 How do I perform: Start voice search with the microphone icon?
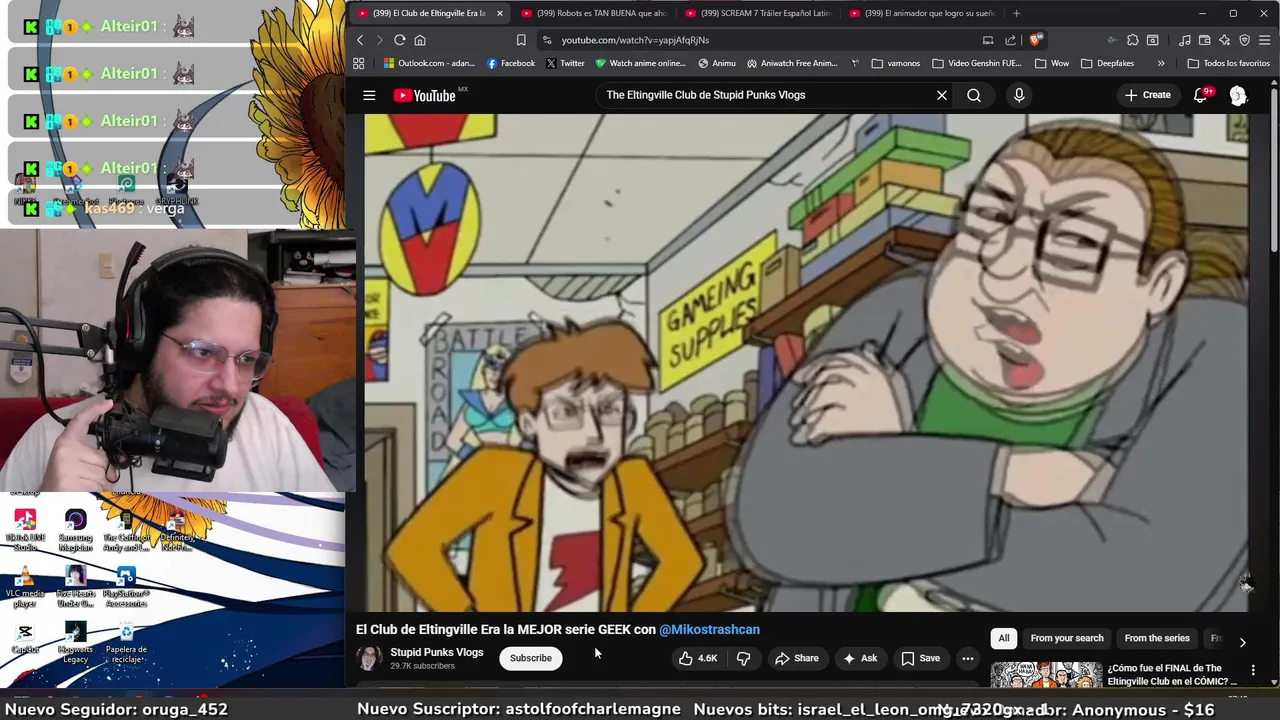tap(1019, 95)
